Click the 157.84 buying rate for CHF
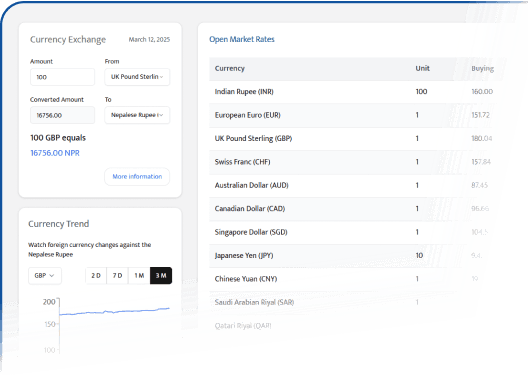 coord(481,162)
